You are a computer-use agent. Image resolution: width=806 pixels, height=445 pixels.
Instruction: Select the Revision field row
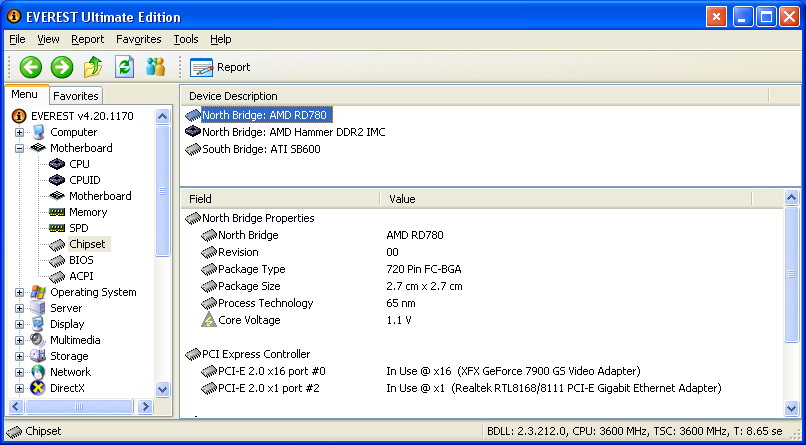pyautogui.click(x=482, y=252)
